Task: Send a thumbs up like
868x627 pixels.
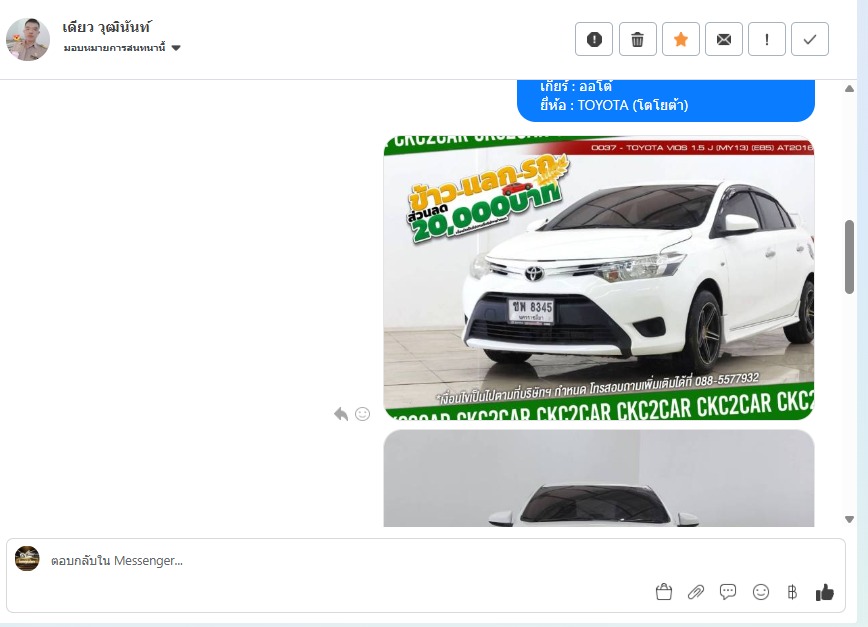Action: click(824, 592)
